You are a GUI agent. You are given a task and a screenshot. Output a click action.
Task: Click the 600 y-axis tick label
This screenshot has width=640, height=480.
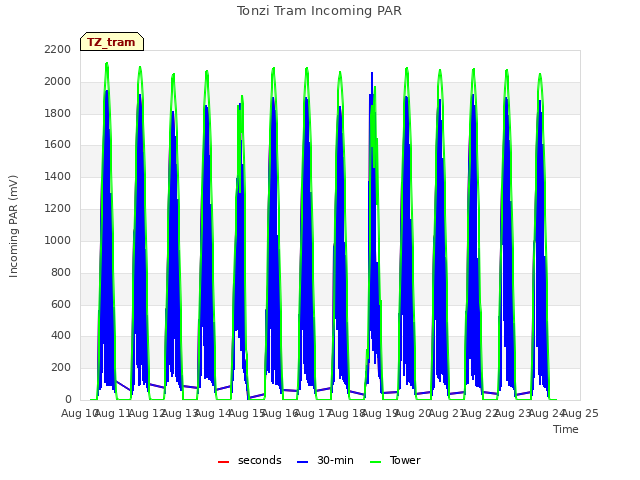click(61, 304)
